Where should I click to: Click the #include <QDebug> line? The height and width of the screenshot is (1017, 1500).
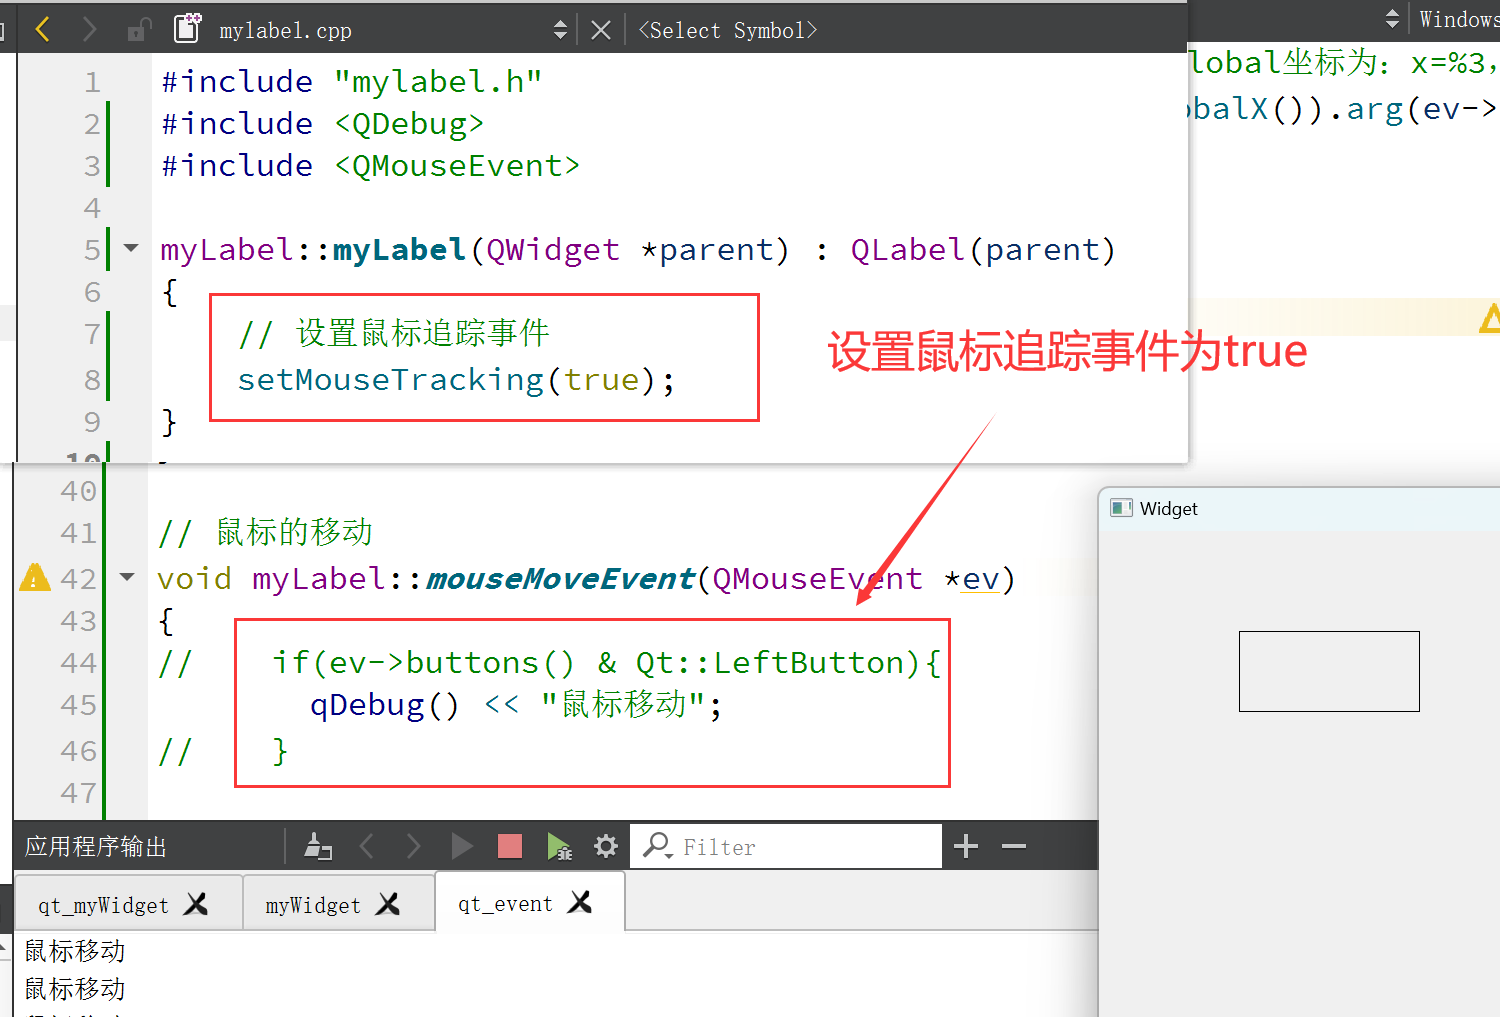click(323, 124)
